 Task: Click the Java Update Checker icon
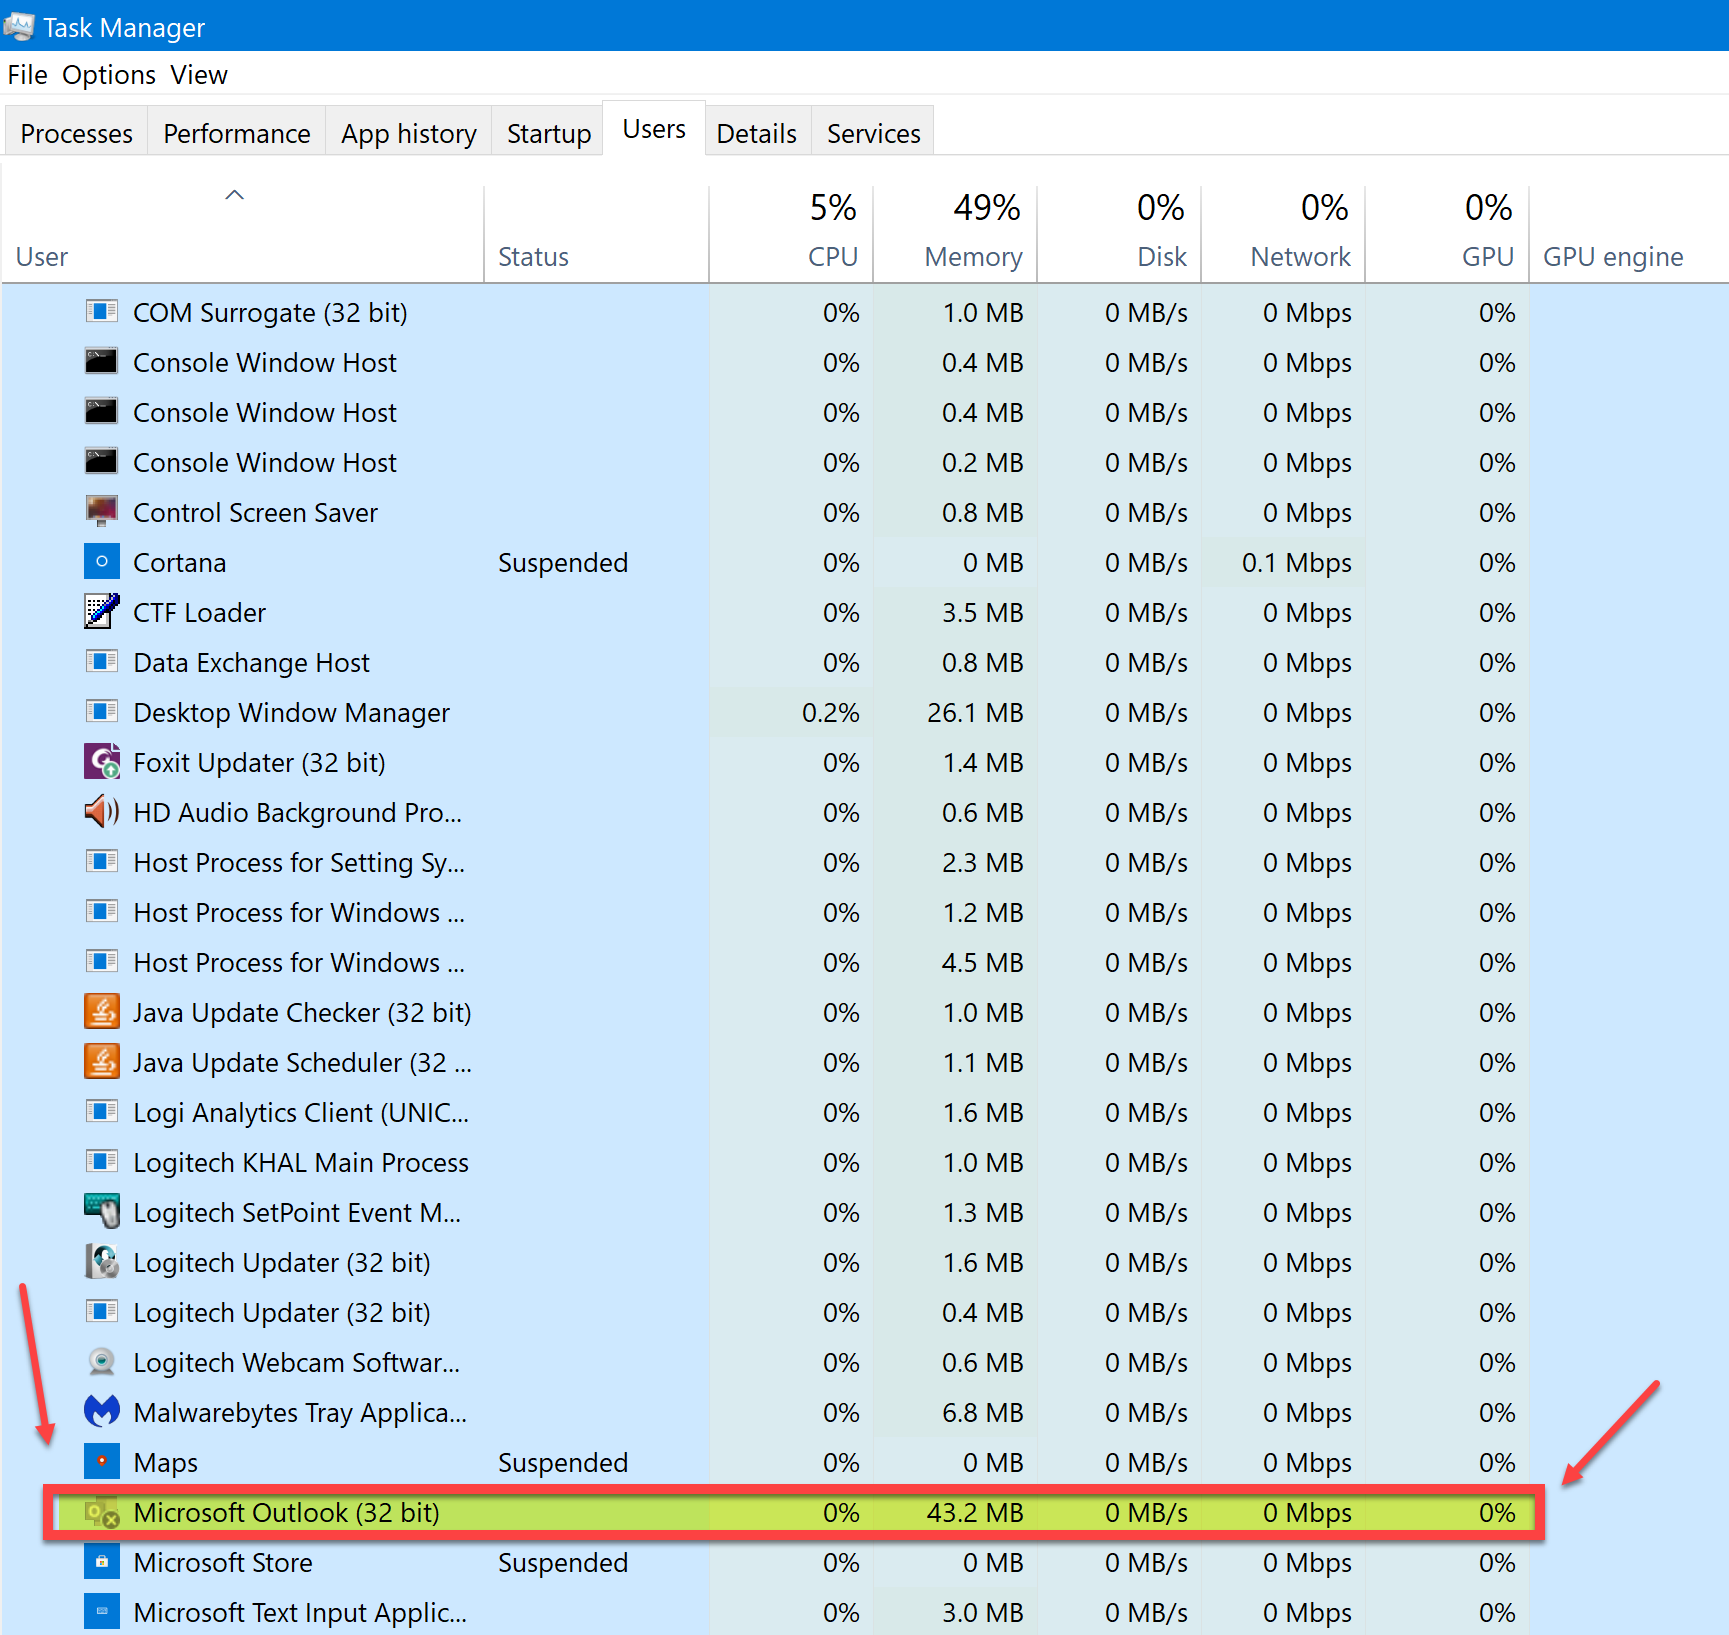[x=102, y=1012]
